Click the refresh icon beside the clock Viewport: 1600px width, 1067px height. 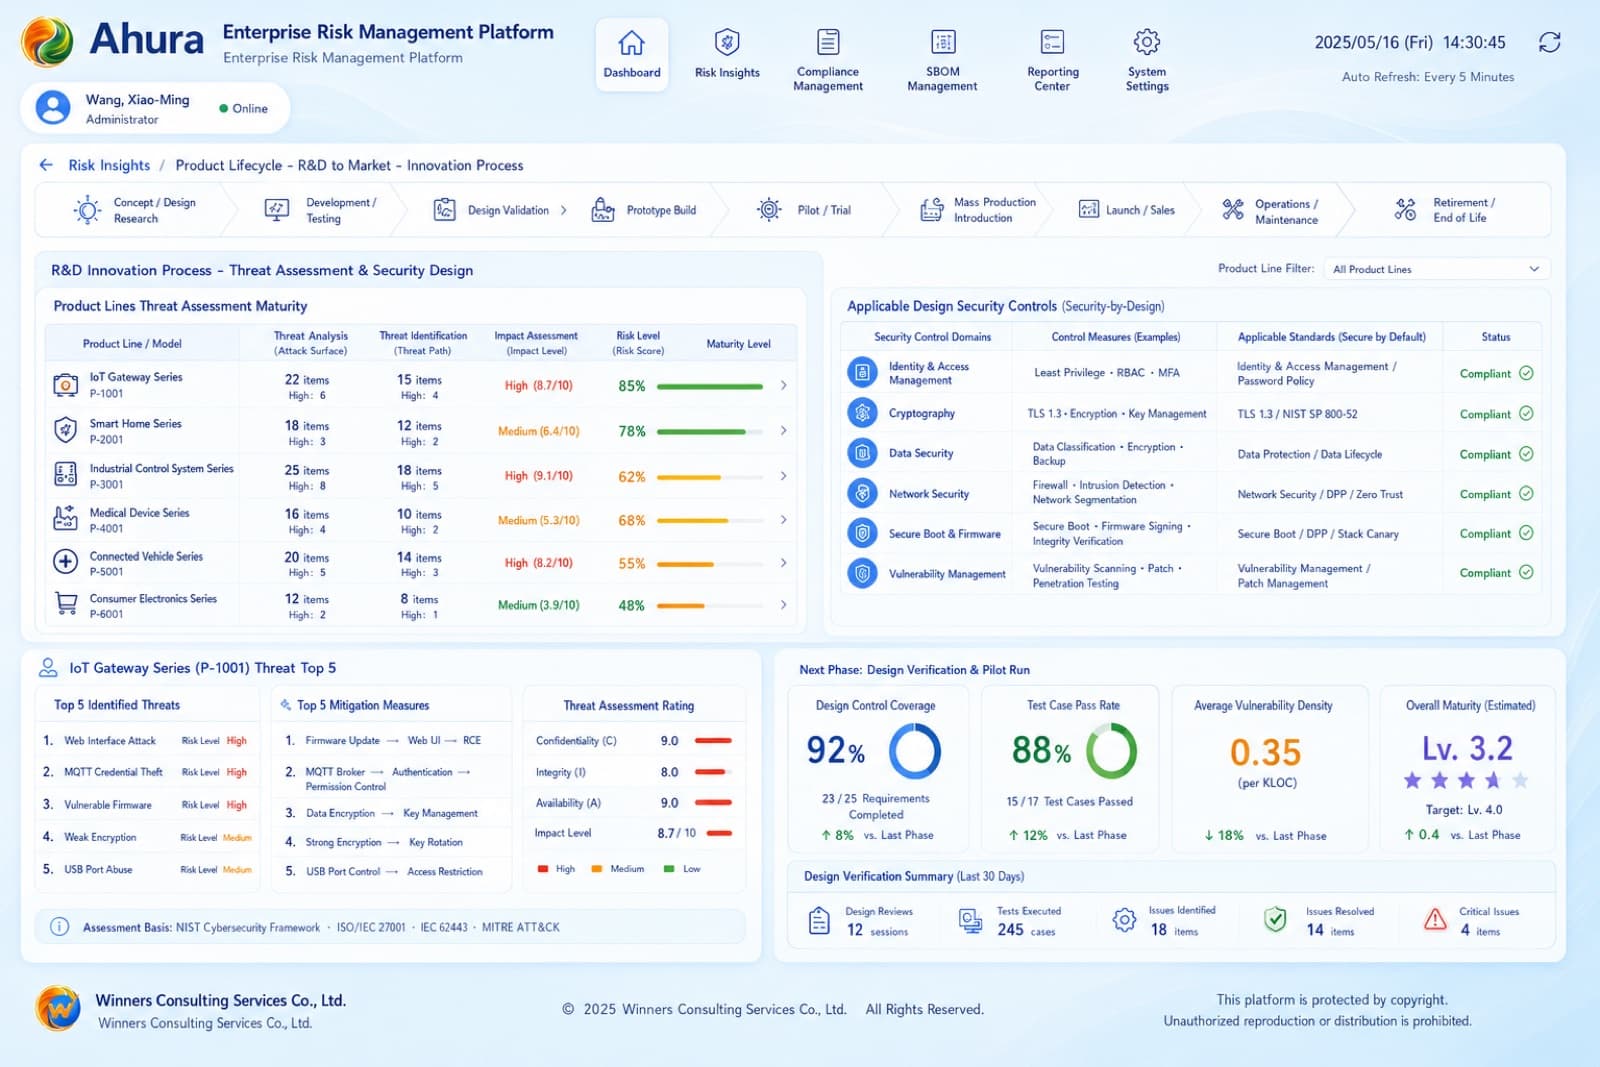1549,42
